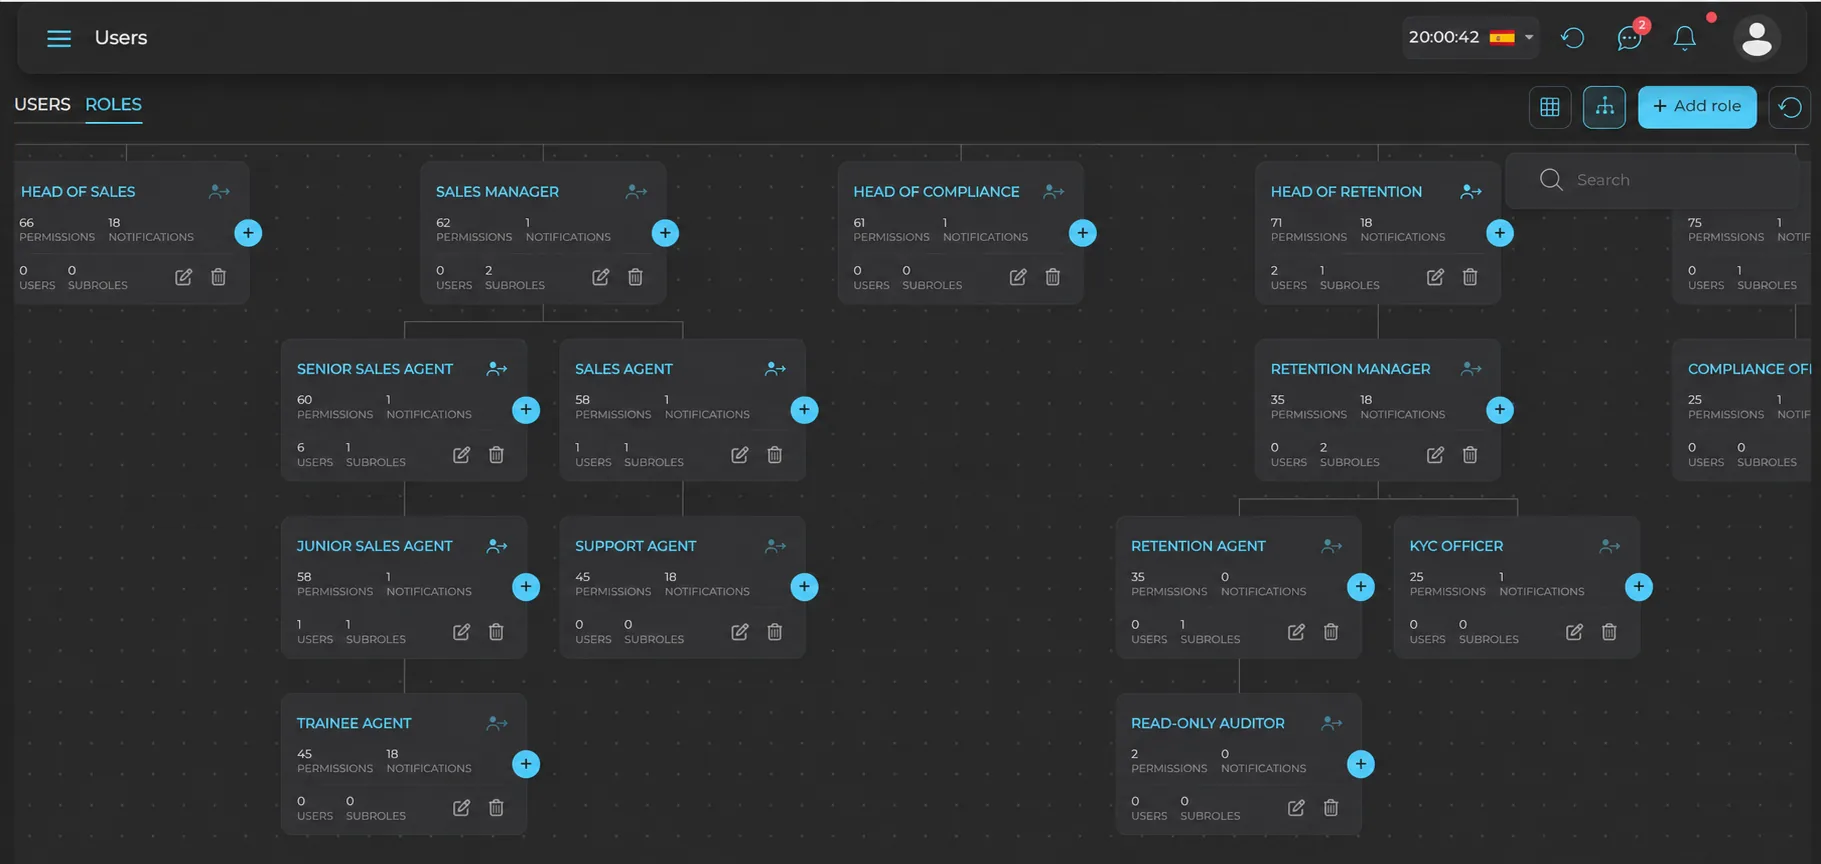Open the user profile avatar
The width and height of the screenshot is (1821, 864).
(1757, 38)
